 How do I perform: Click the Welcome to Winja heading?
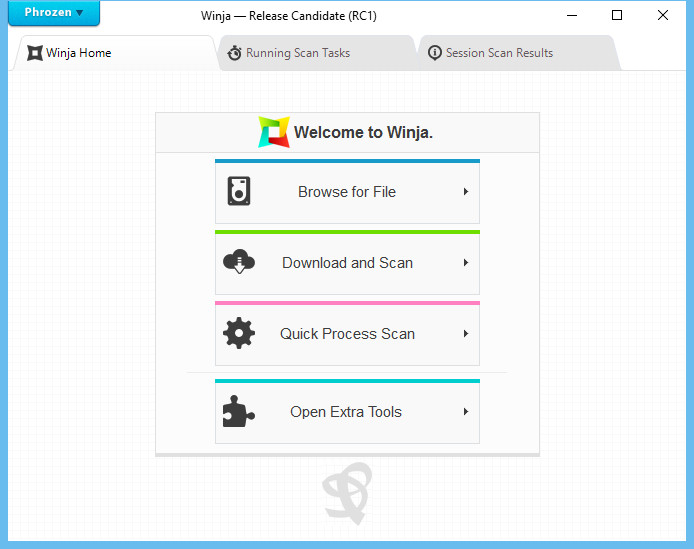click(x=363, y=132)
